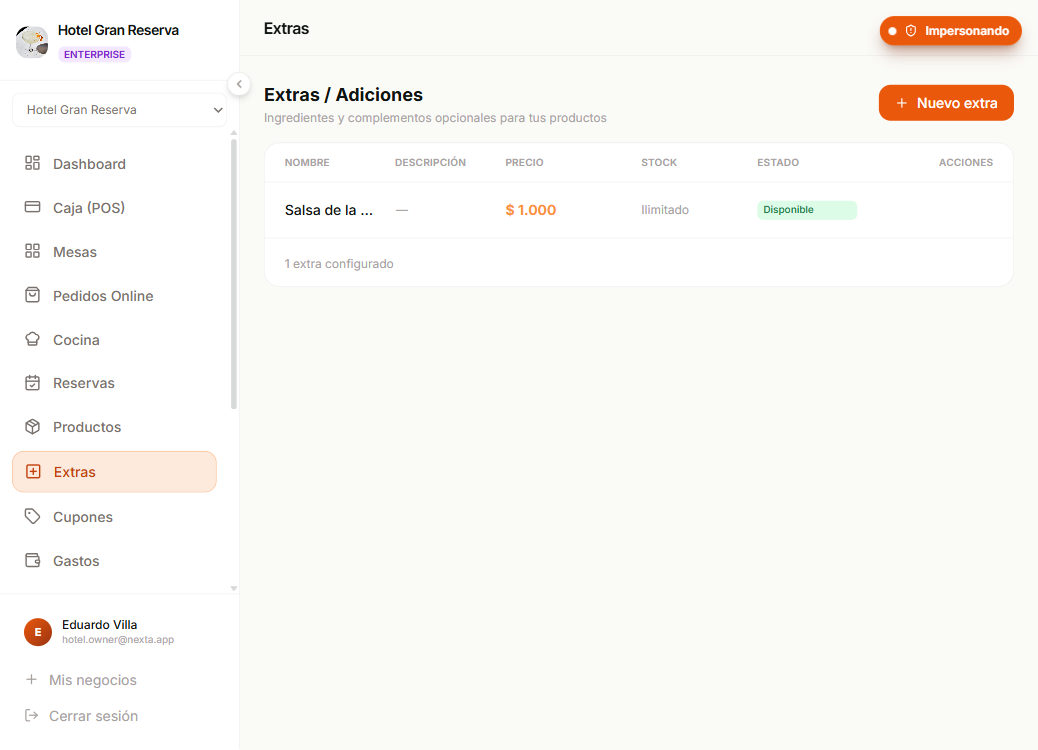Open the Dashboard menu item
The width and height of the screenshot is (1038, 750).
pyautogui.click(x=115, y=164)
